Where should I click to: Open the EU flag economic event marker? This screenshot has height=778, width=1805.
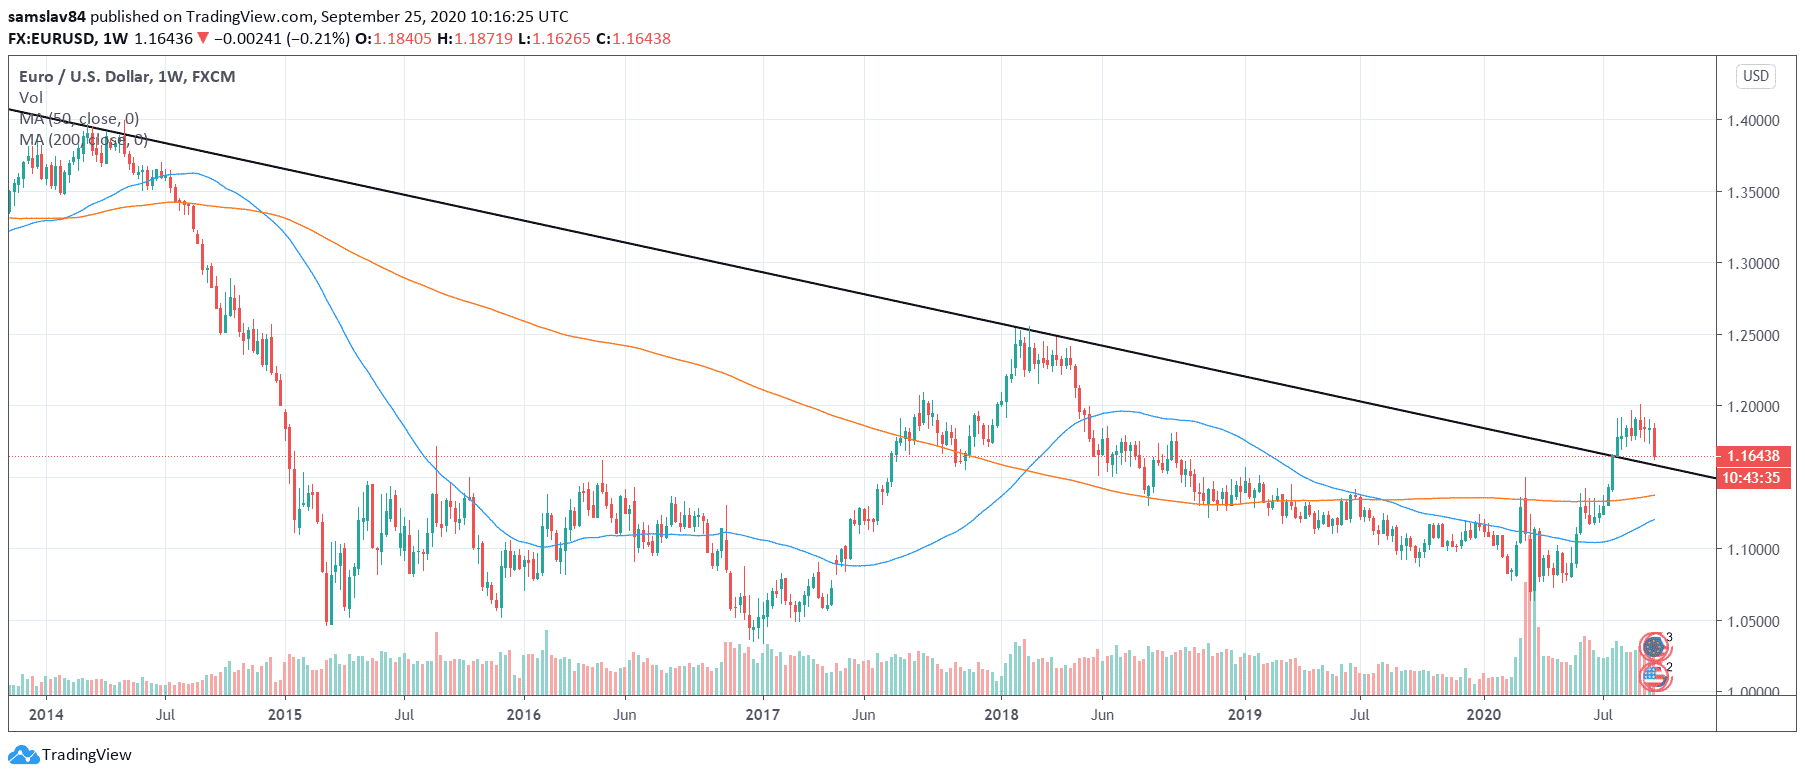coord(1654,647)
